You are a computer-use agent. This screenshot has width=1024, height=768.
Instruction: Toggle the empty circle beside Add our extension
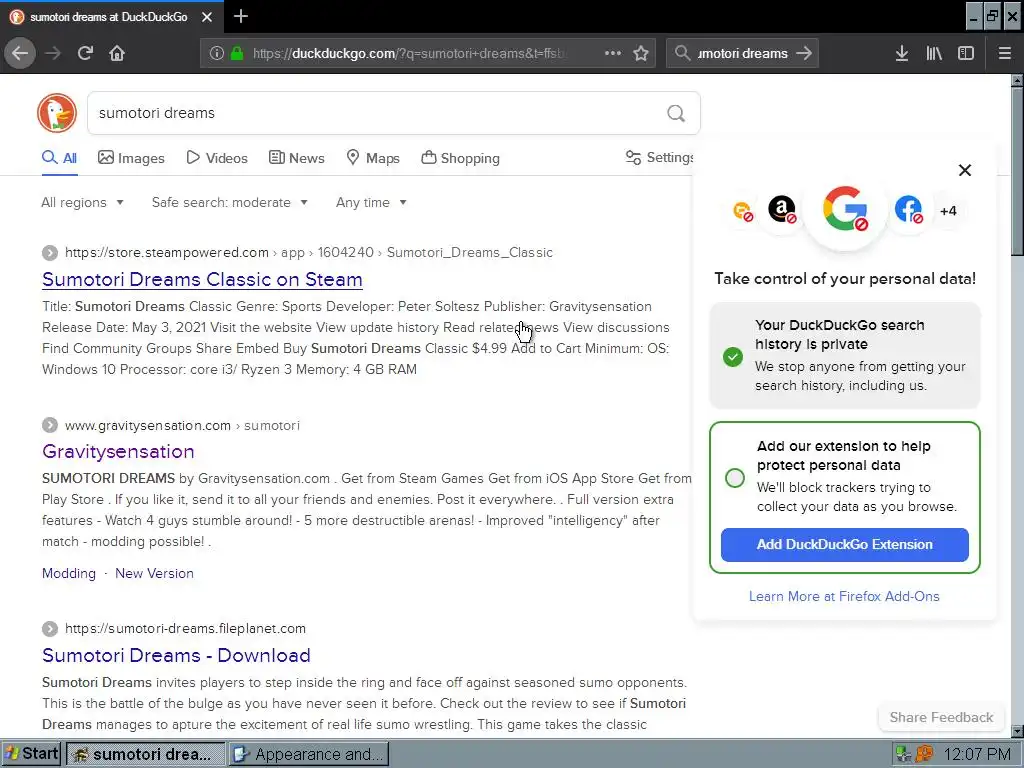pos(735,478)
